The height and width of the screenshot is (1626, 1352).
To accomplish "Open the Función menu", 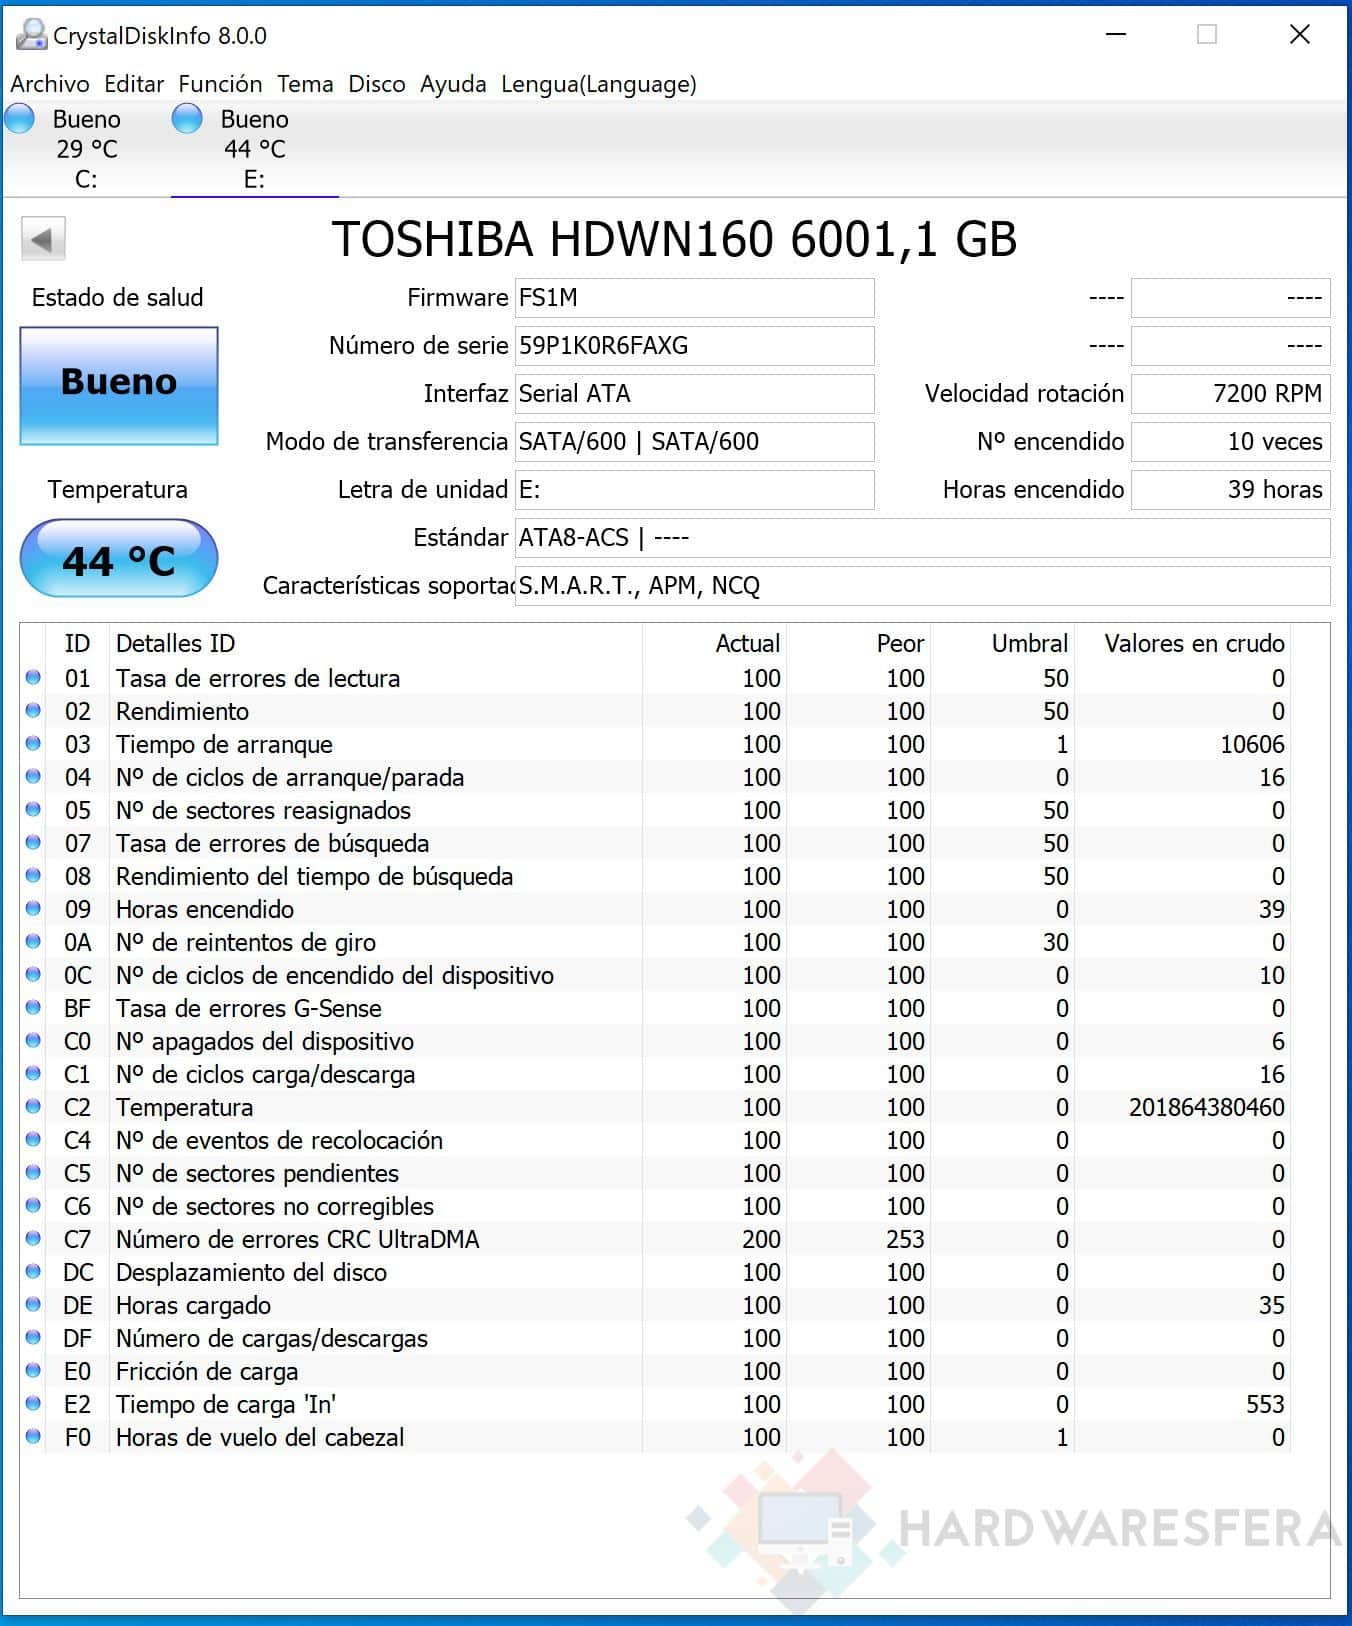I will tap(220, 84).
